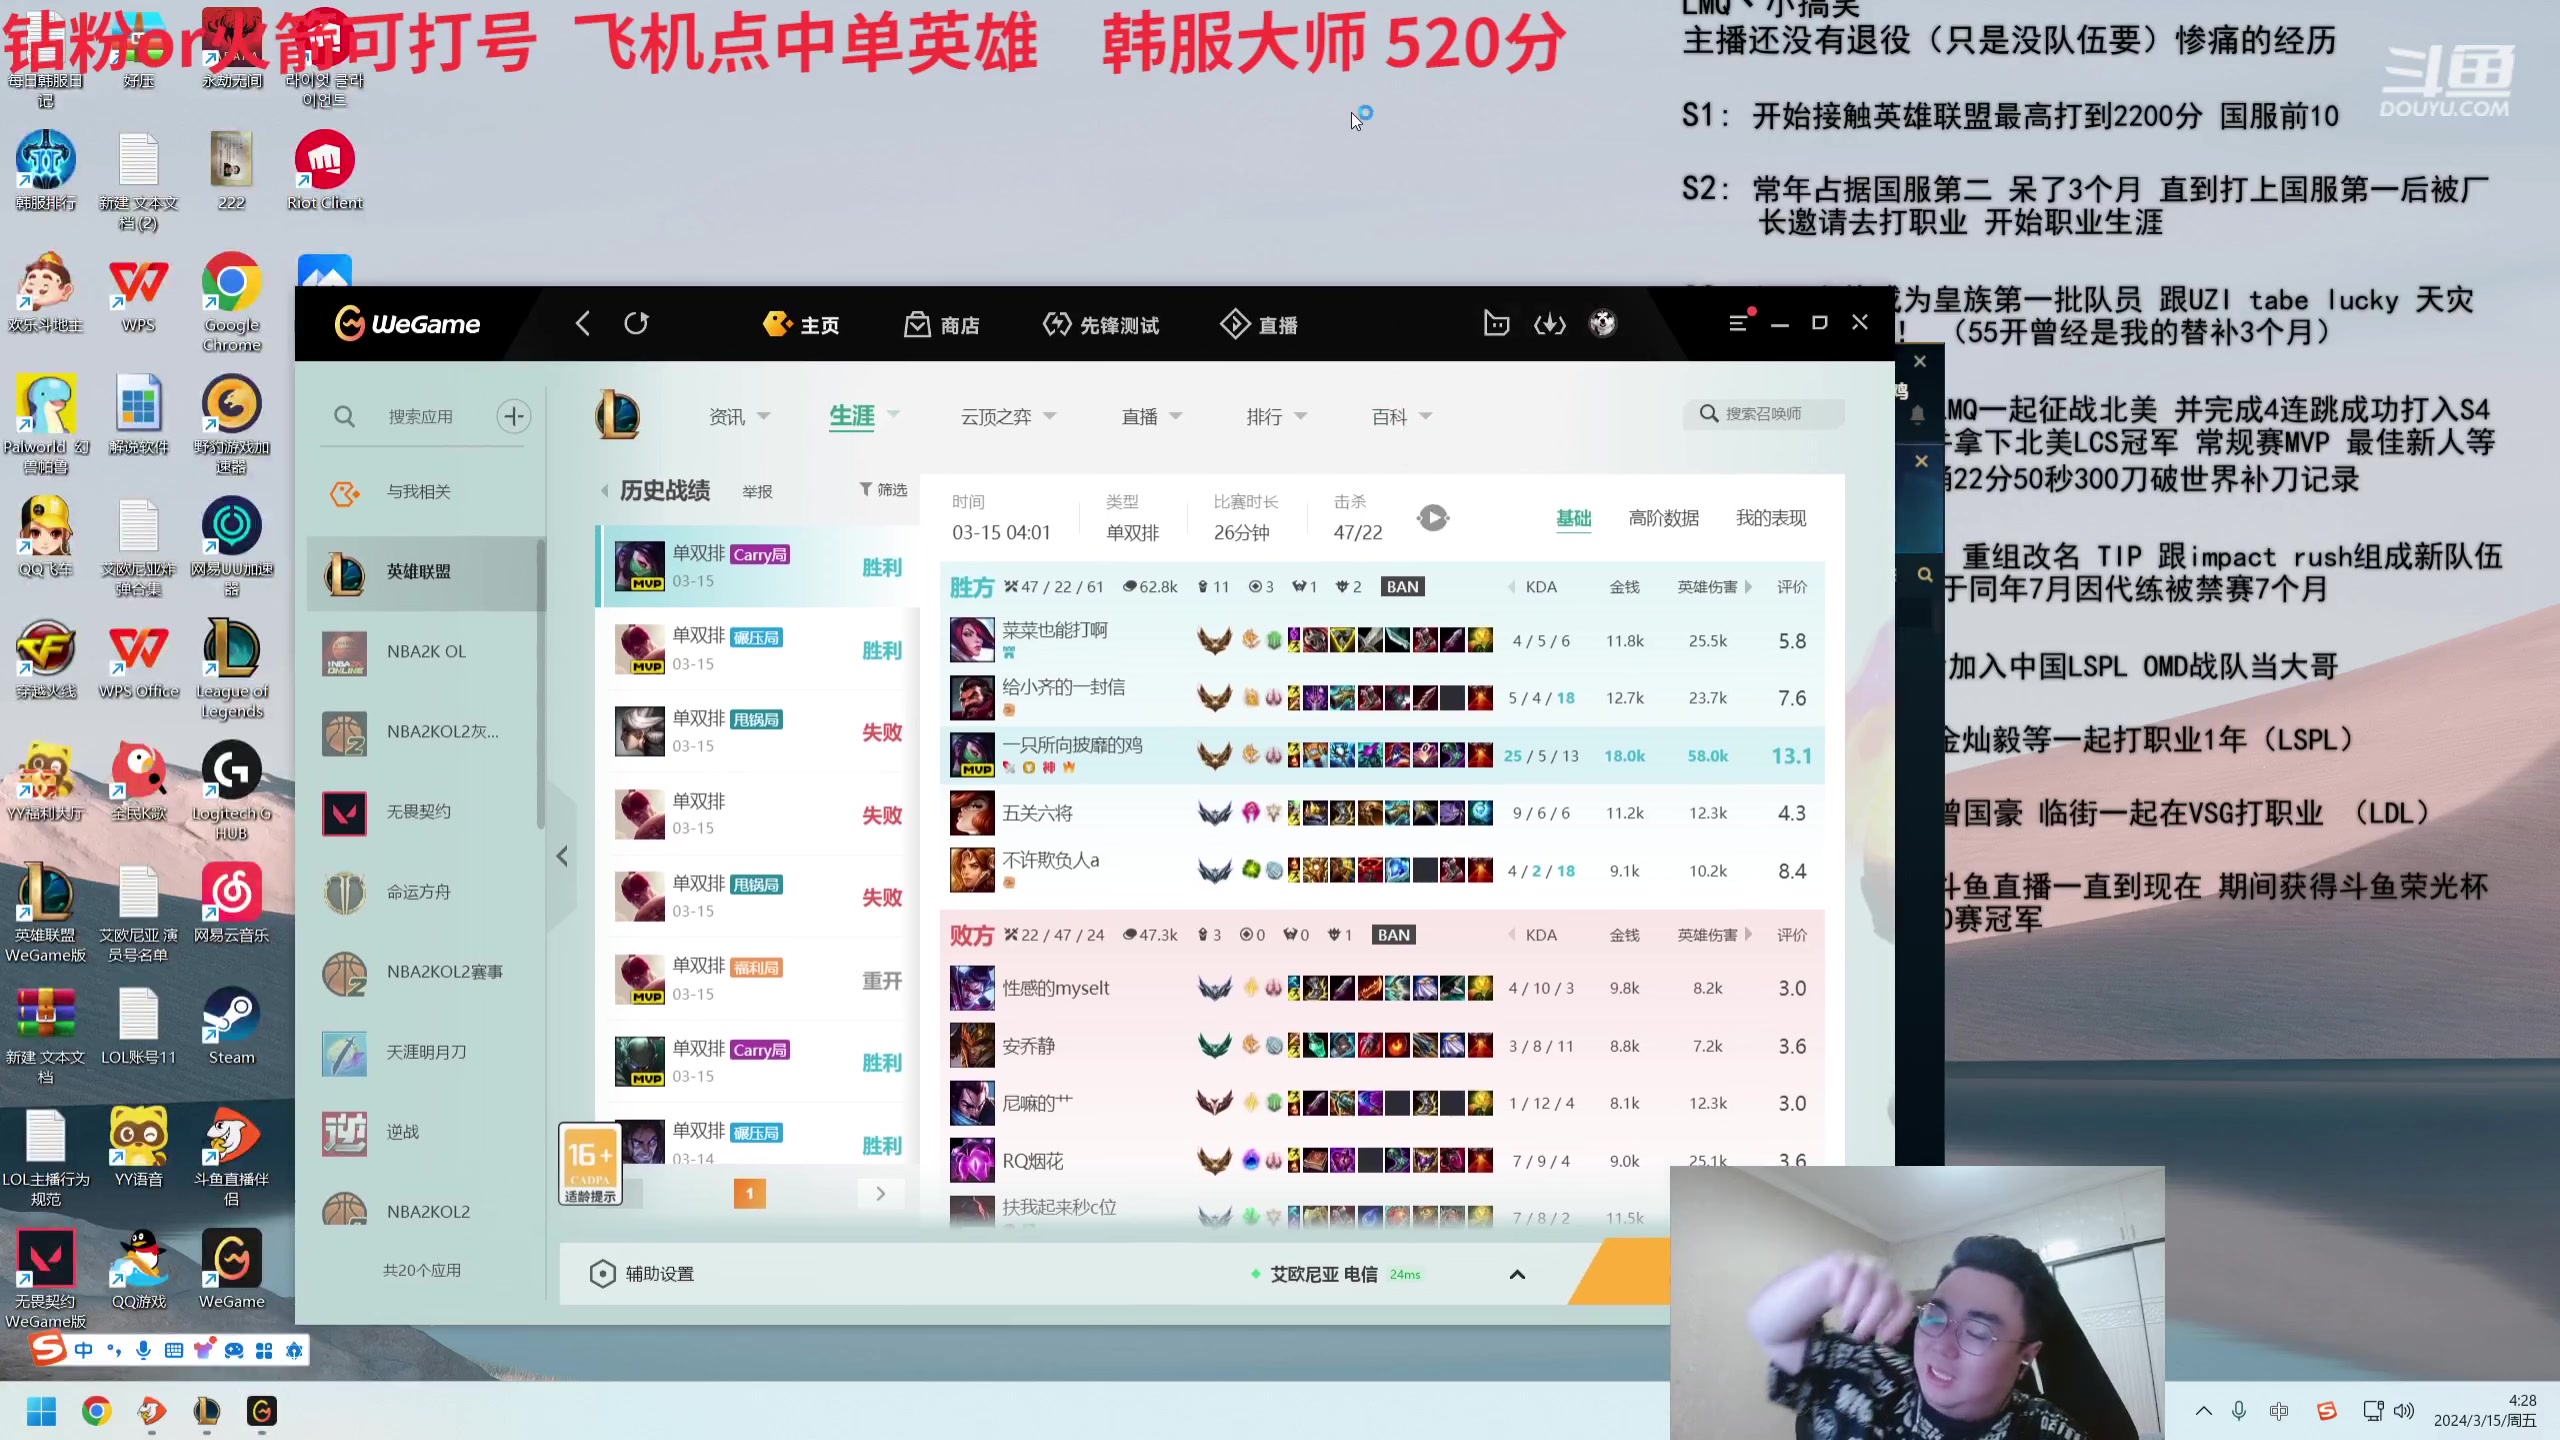Click the 搜索召唤师 search field
The image size is (2560, 1440).
[x=1765, y=414]
